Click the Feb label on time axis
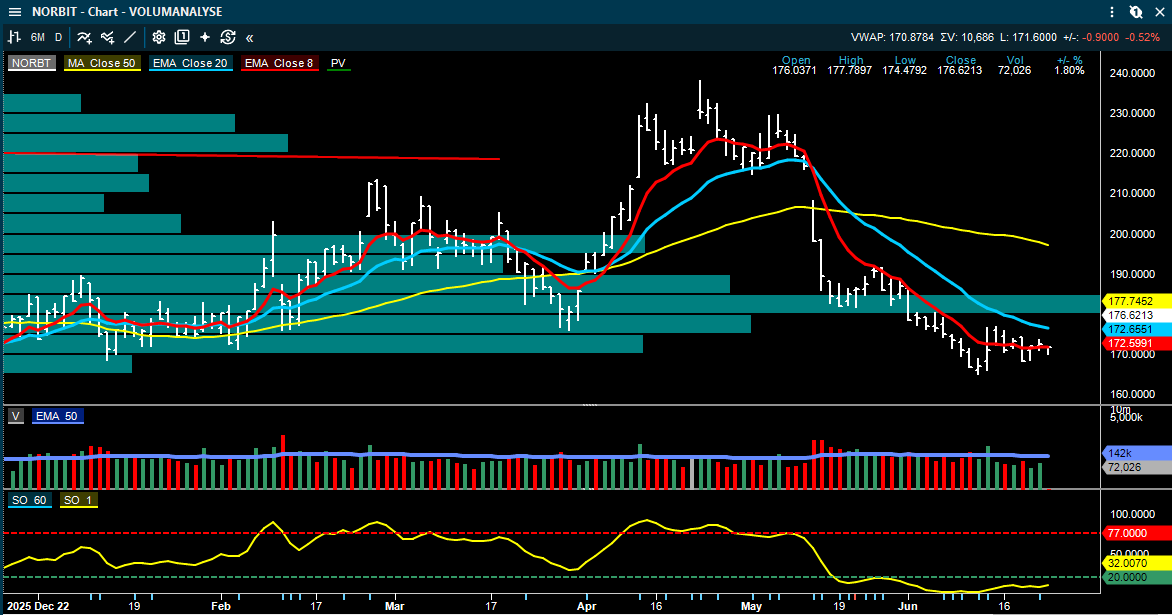 point(221,606)
